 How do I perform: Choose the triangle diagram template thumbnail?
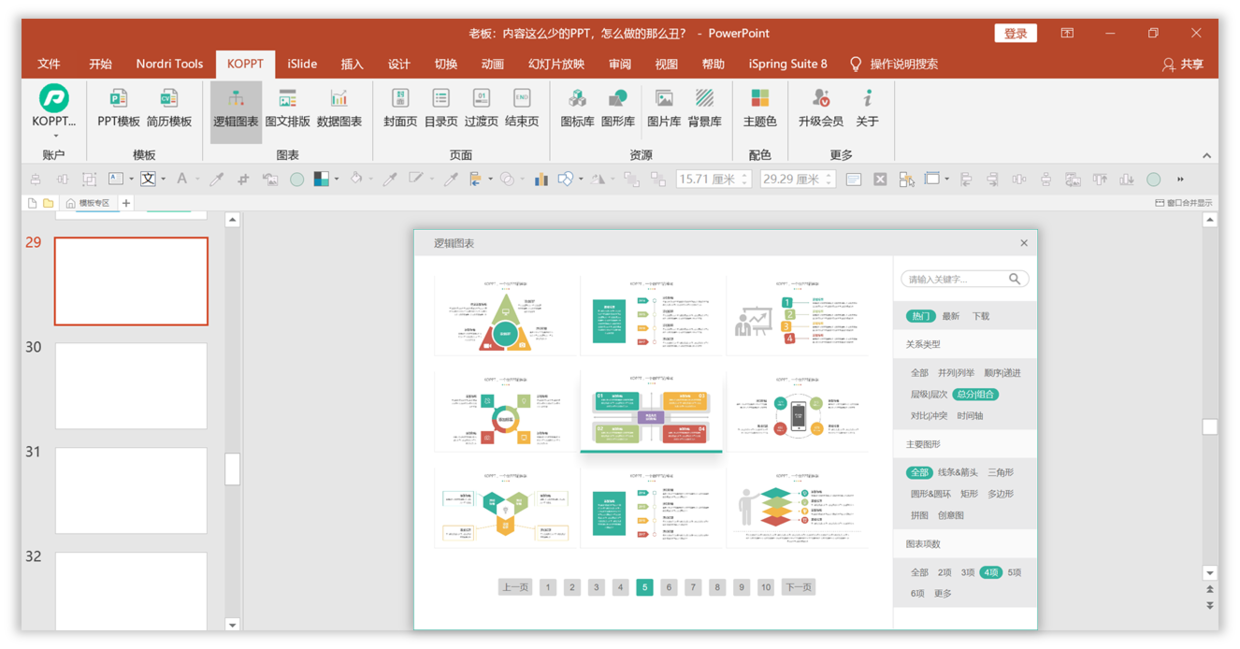pos(506,316)
